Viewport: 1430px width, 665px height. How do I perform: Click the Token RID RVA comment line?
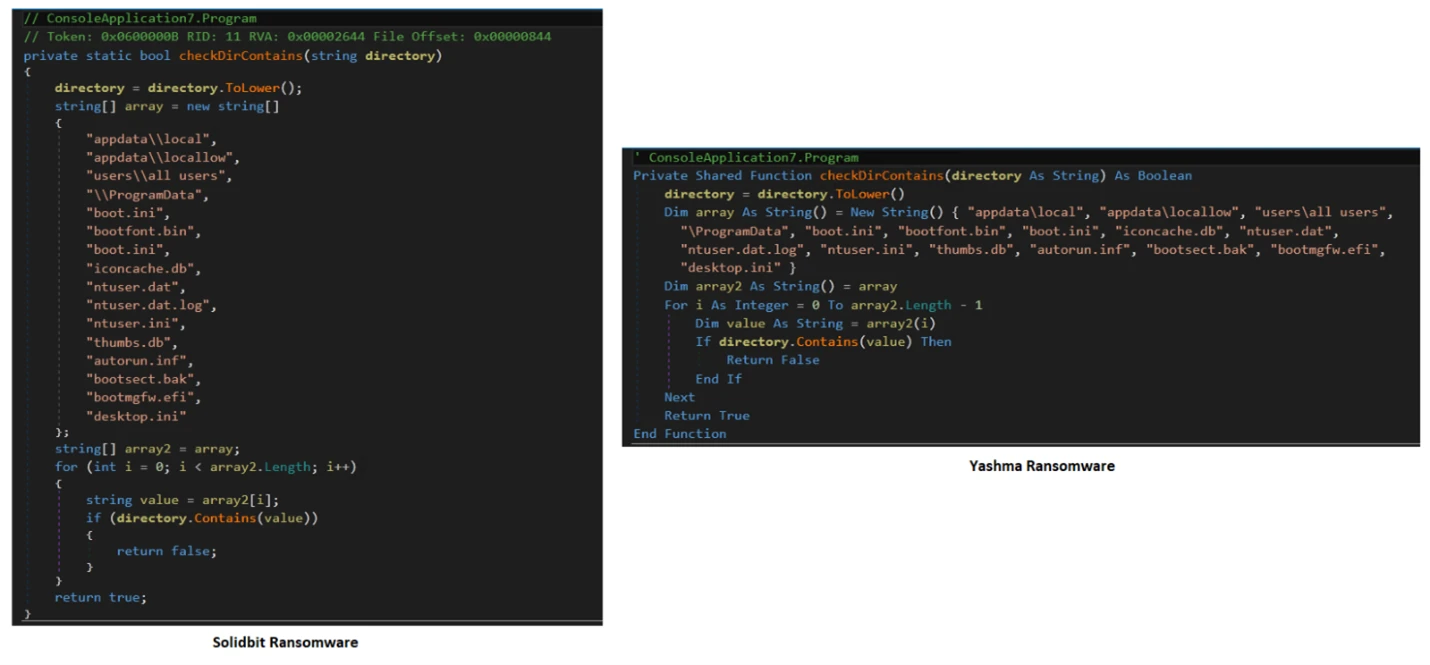click(x=287, y=37)
